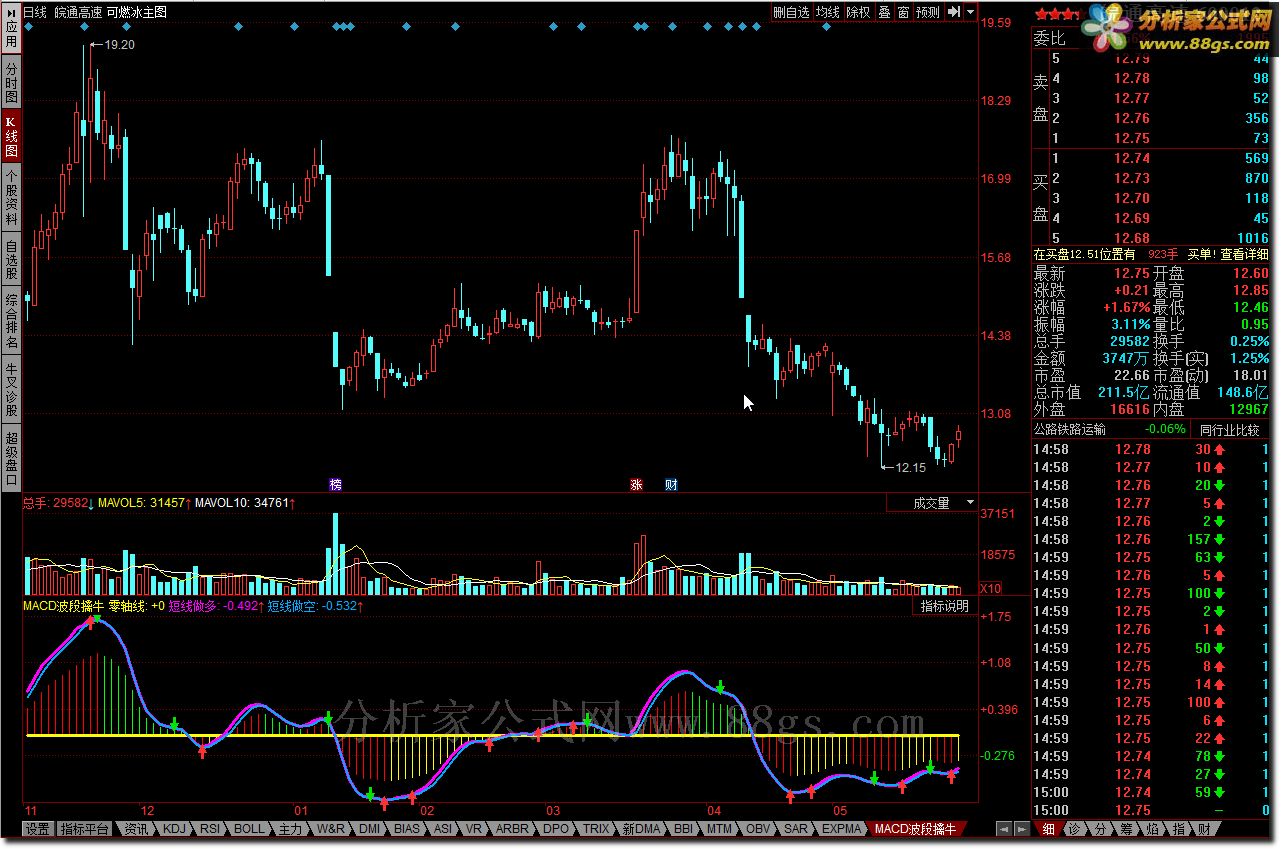Image resolution: width=1281 pixels, height=849 pixels.
Task: Switch to EXPMA indicator
Action: 841,829
